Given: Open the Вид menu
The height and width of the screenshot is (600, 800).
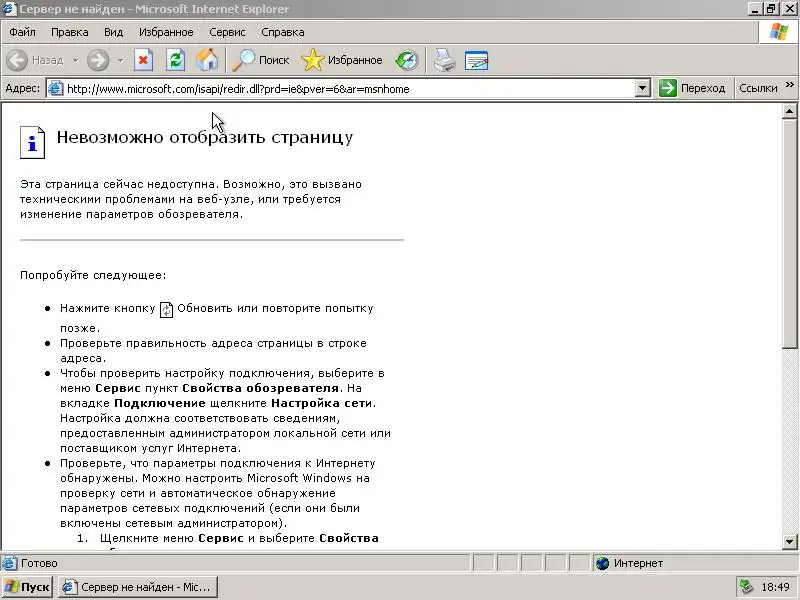Looking at the screenshot, I should tap(113, 32).
